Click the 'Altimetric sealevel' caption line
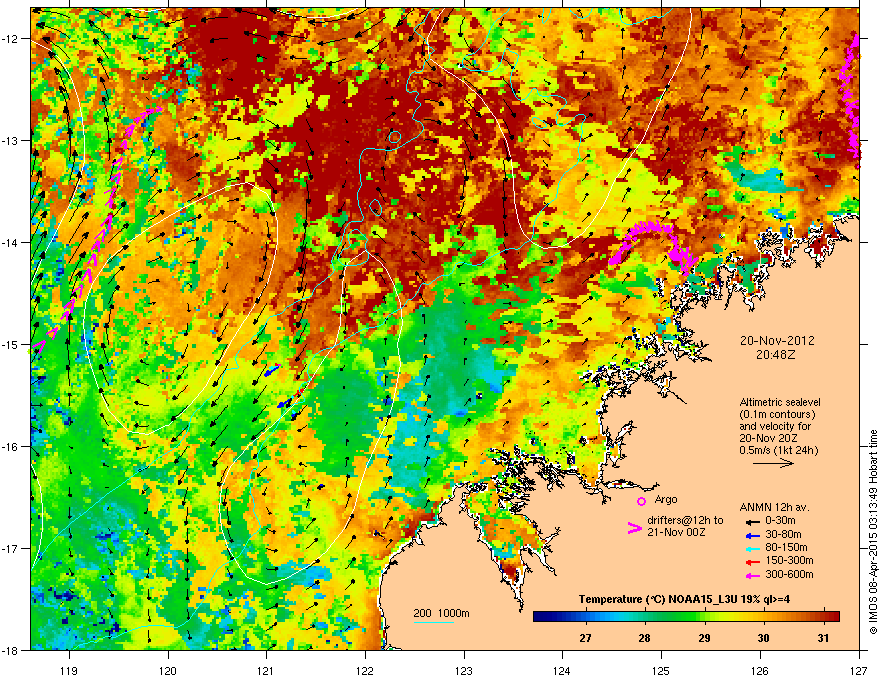880x680 pixels. click(780, 402)
